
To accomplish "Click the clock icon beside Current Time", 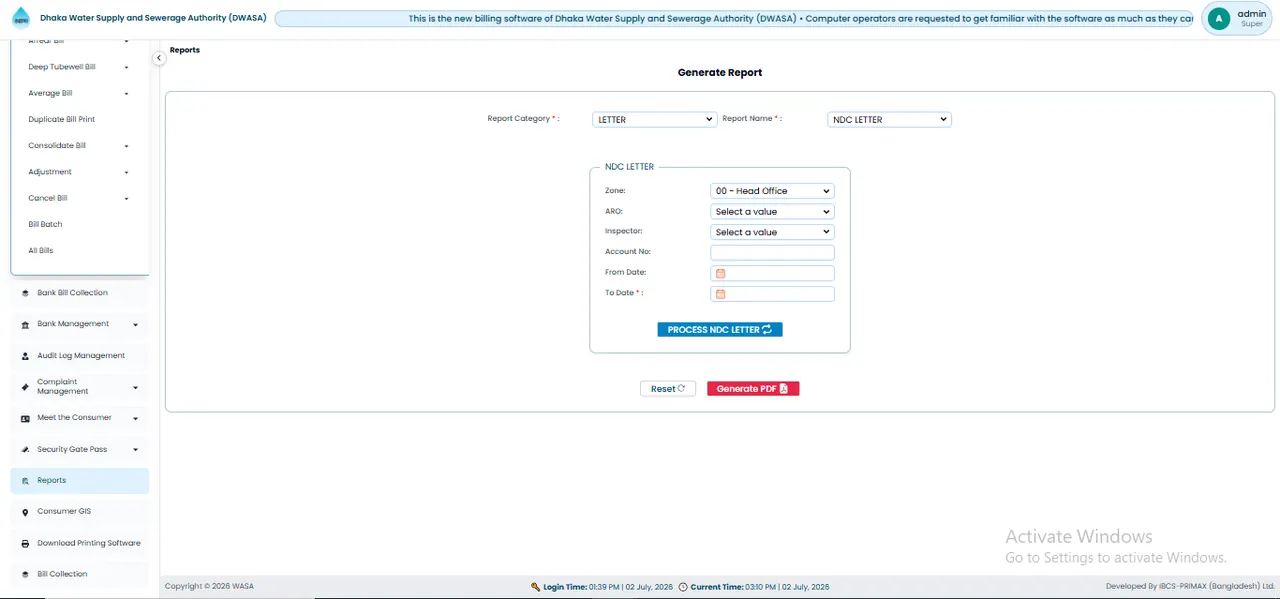I will click(683, 587).
